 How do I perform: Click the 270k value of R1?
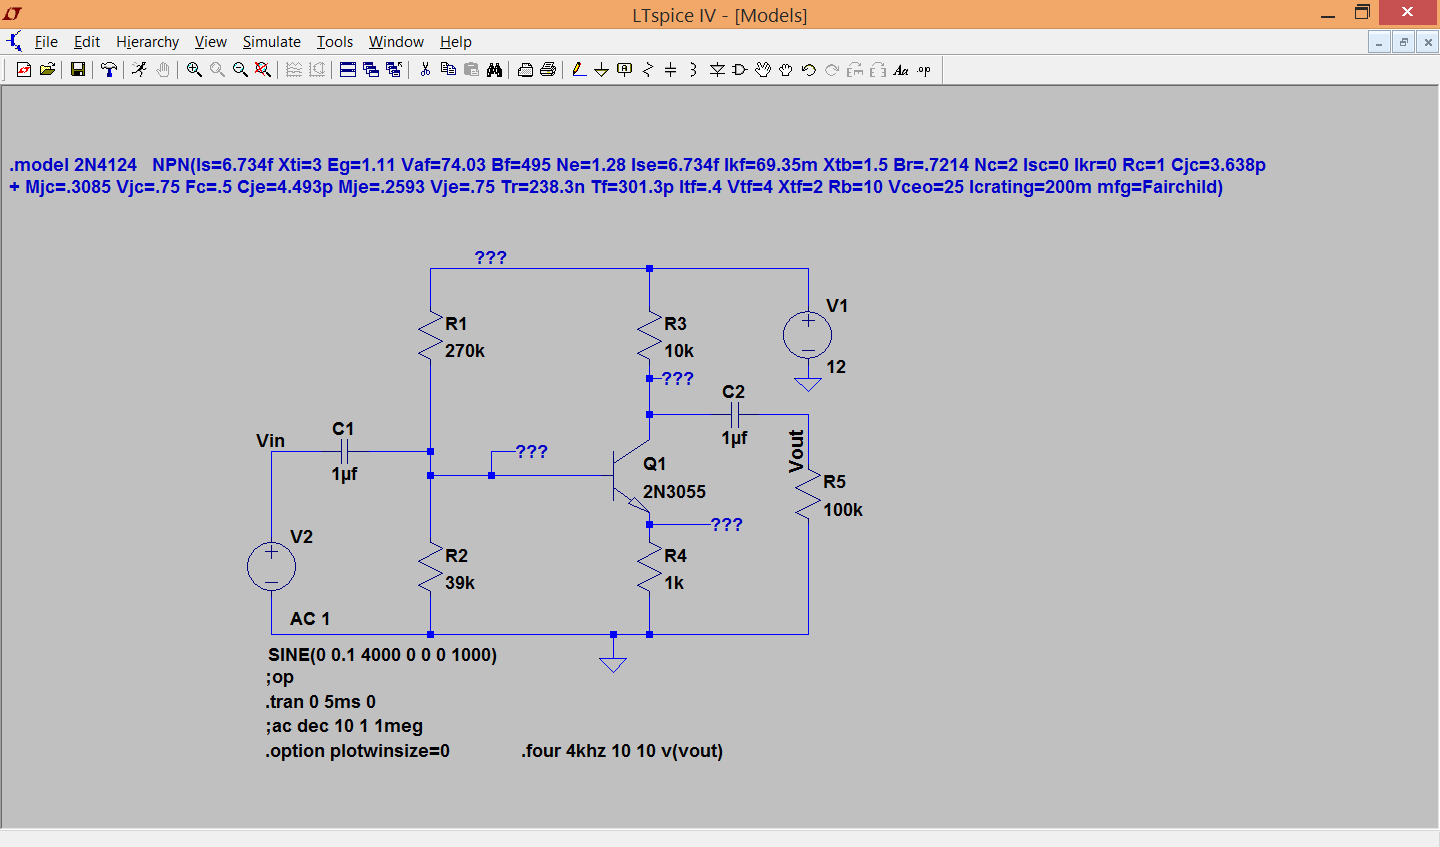click(465, 351)
